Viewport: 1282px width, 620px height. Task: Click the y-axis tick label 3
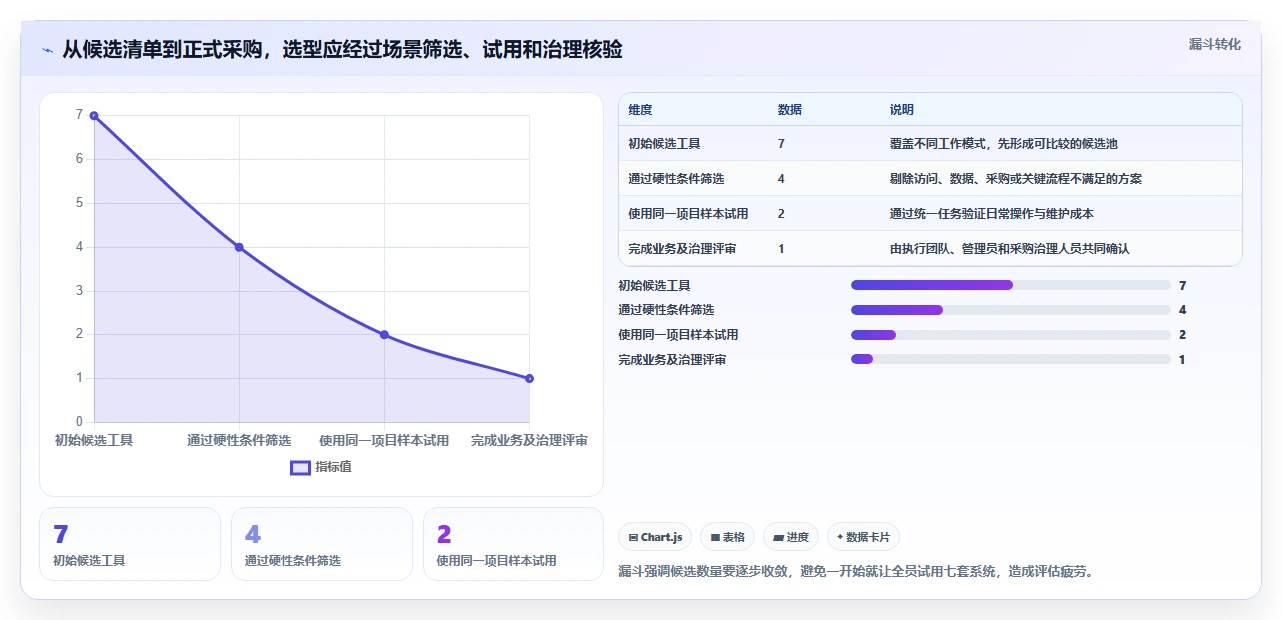[x=79, y=291]
